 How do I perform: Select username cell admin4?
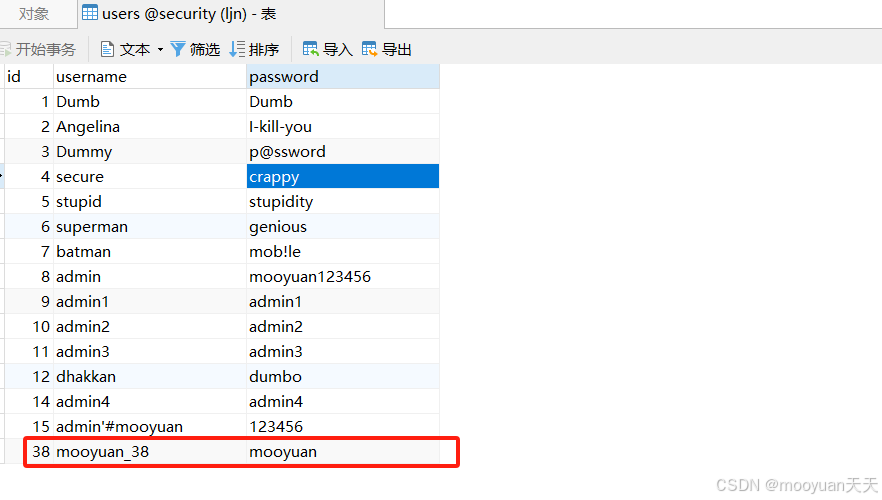pyautogui.click(x=150, y=402)
